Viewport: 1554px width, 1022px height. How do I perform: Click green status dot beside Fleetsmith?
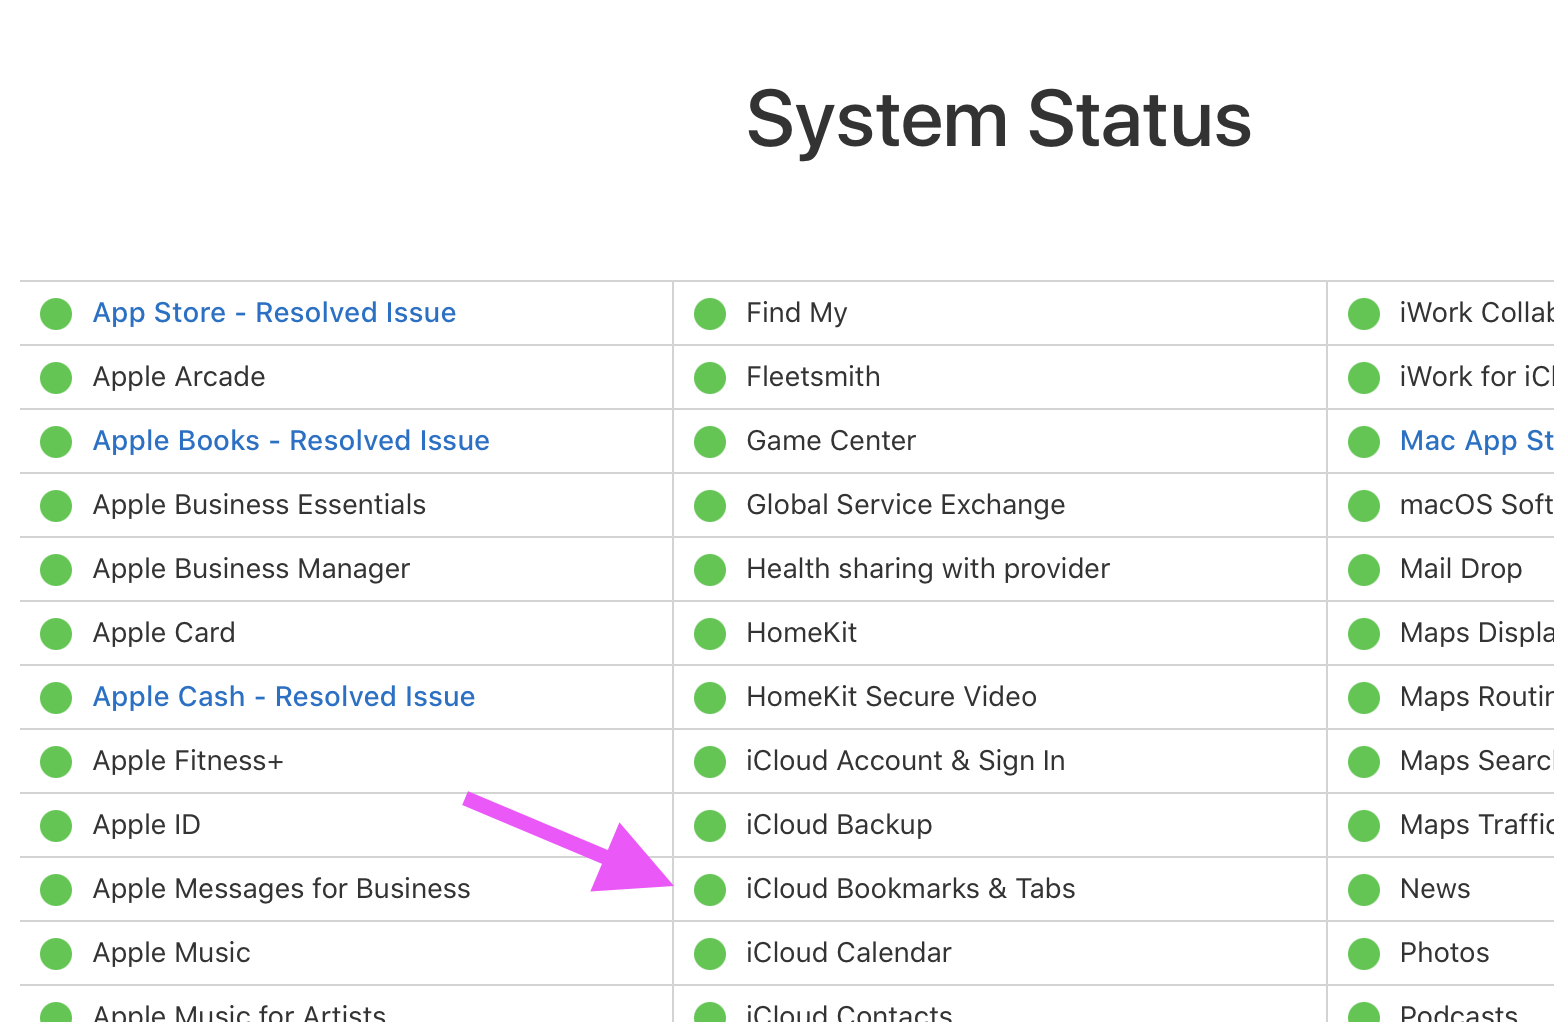pyautogui.click(x=710, y=378)
